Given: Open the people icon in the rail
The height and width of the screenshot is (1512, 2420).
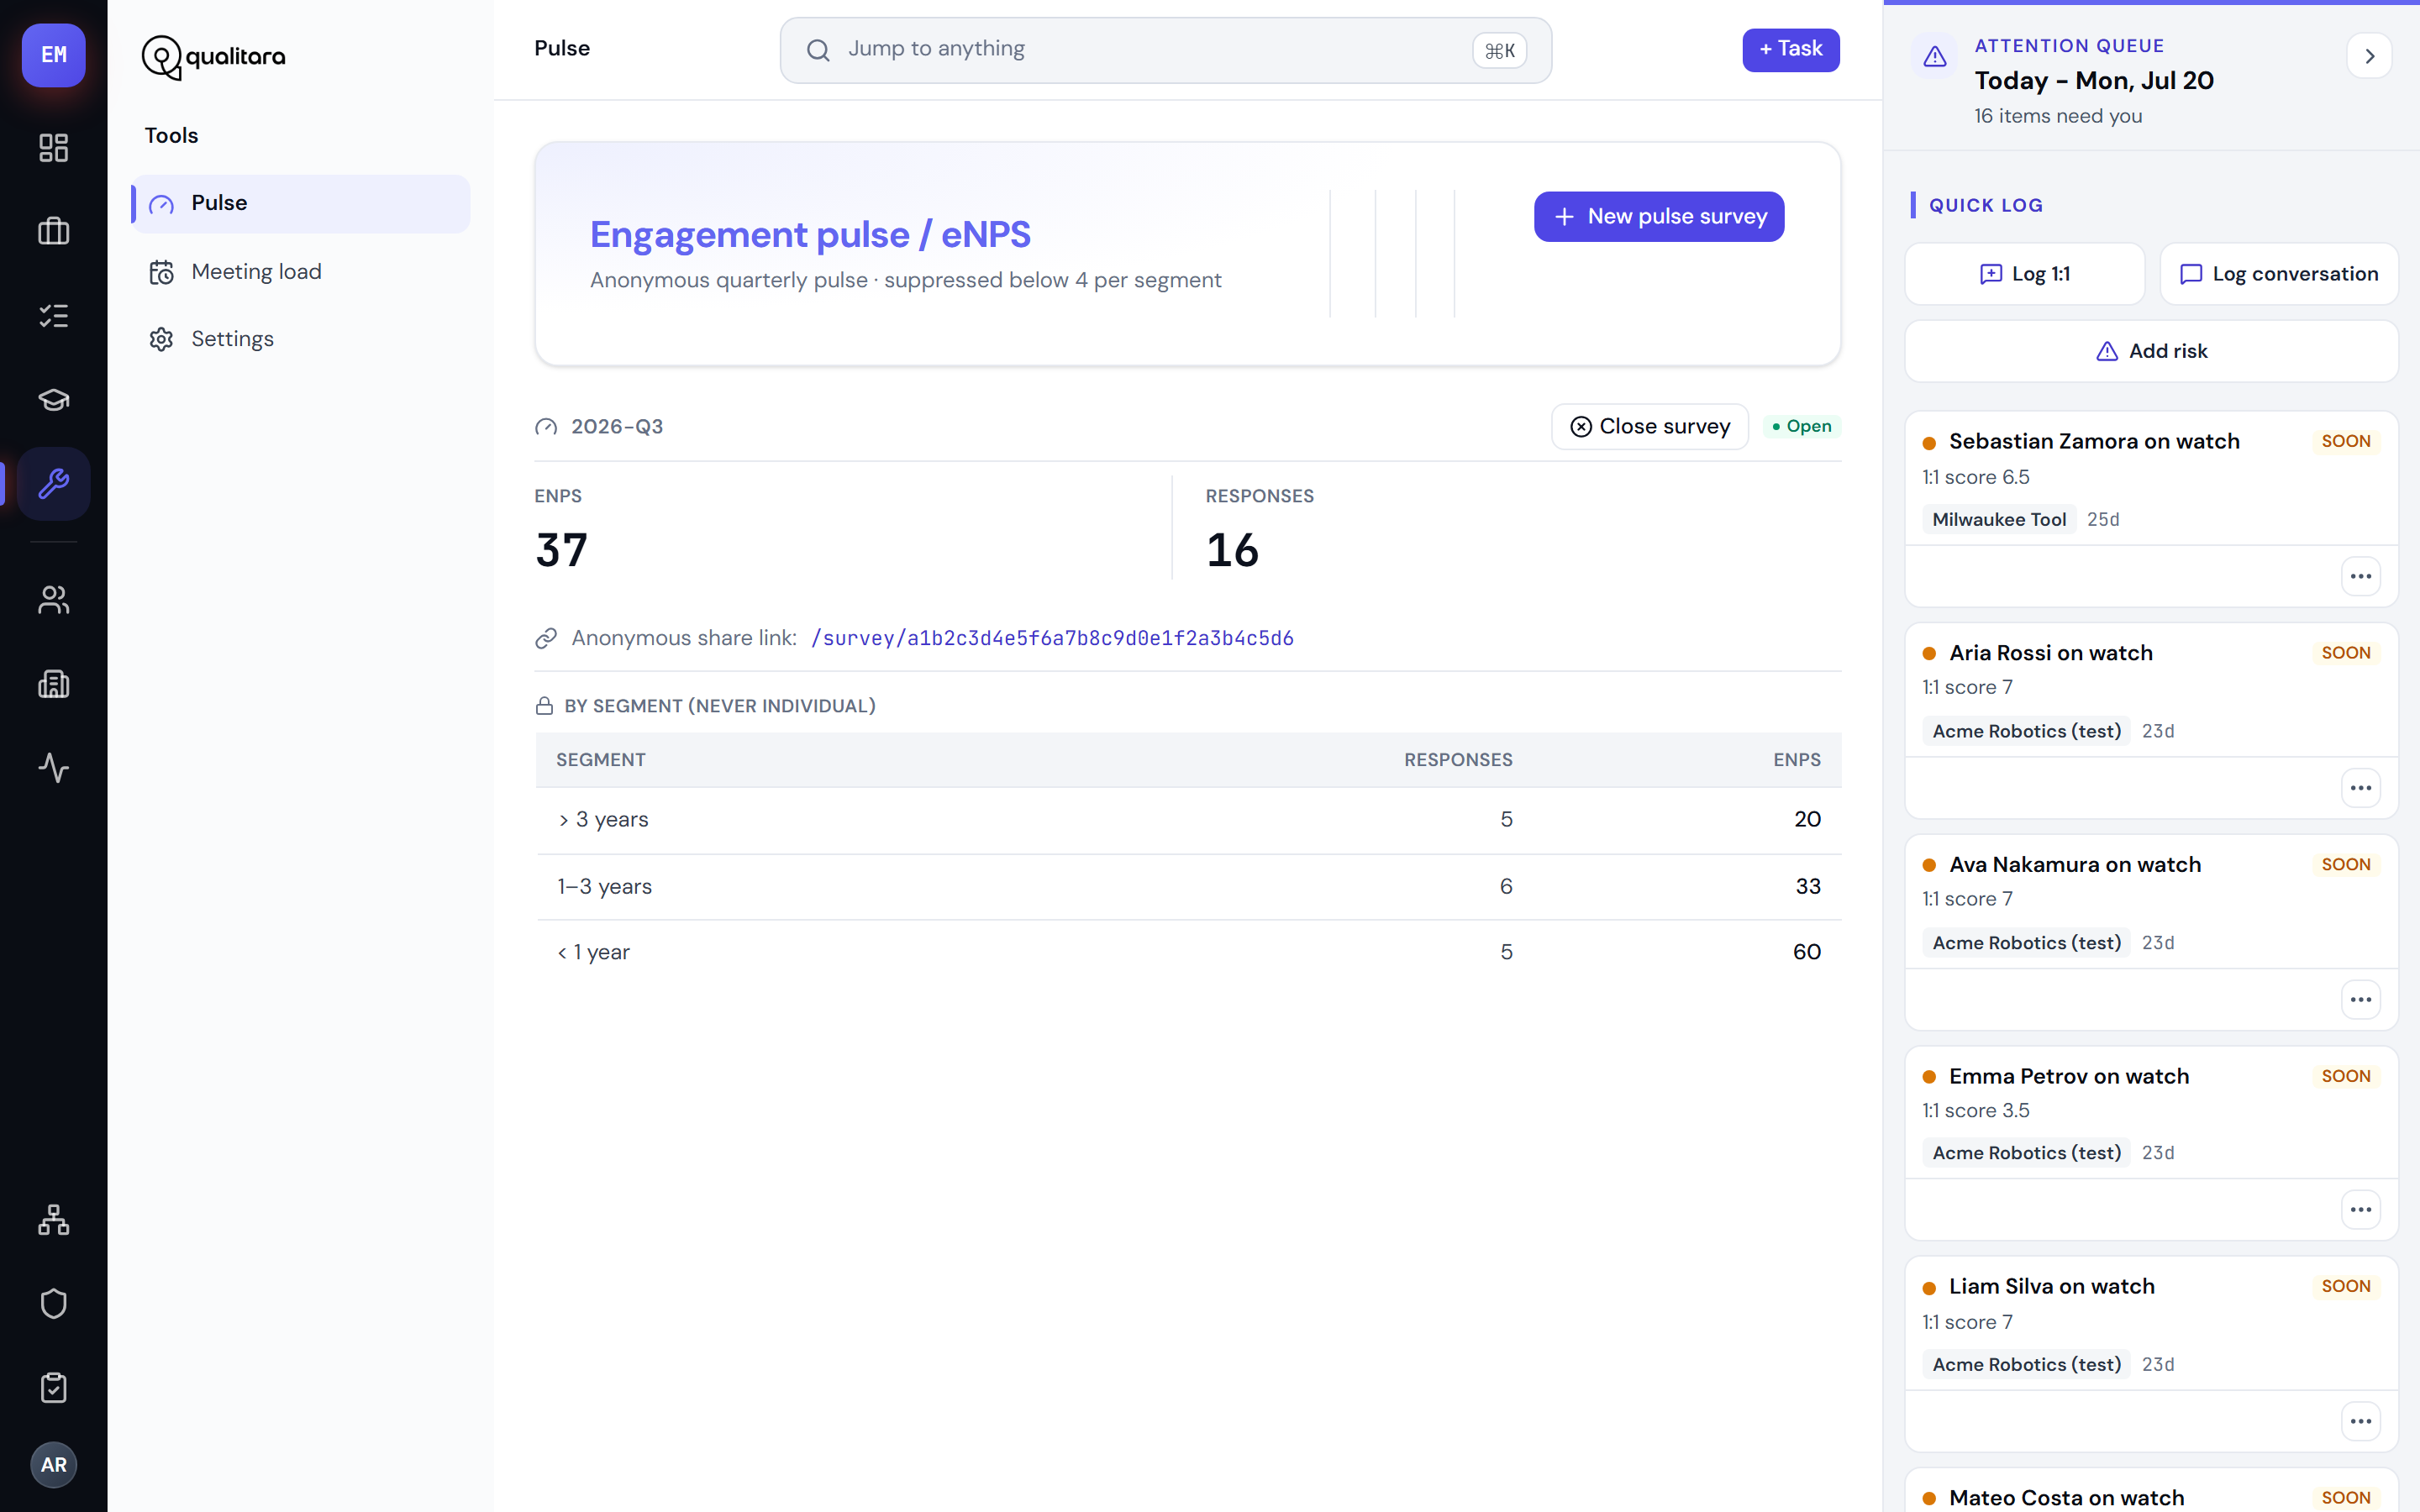Looking at the screenshot, I should pos(54,600).
